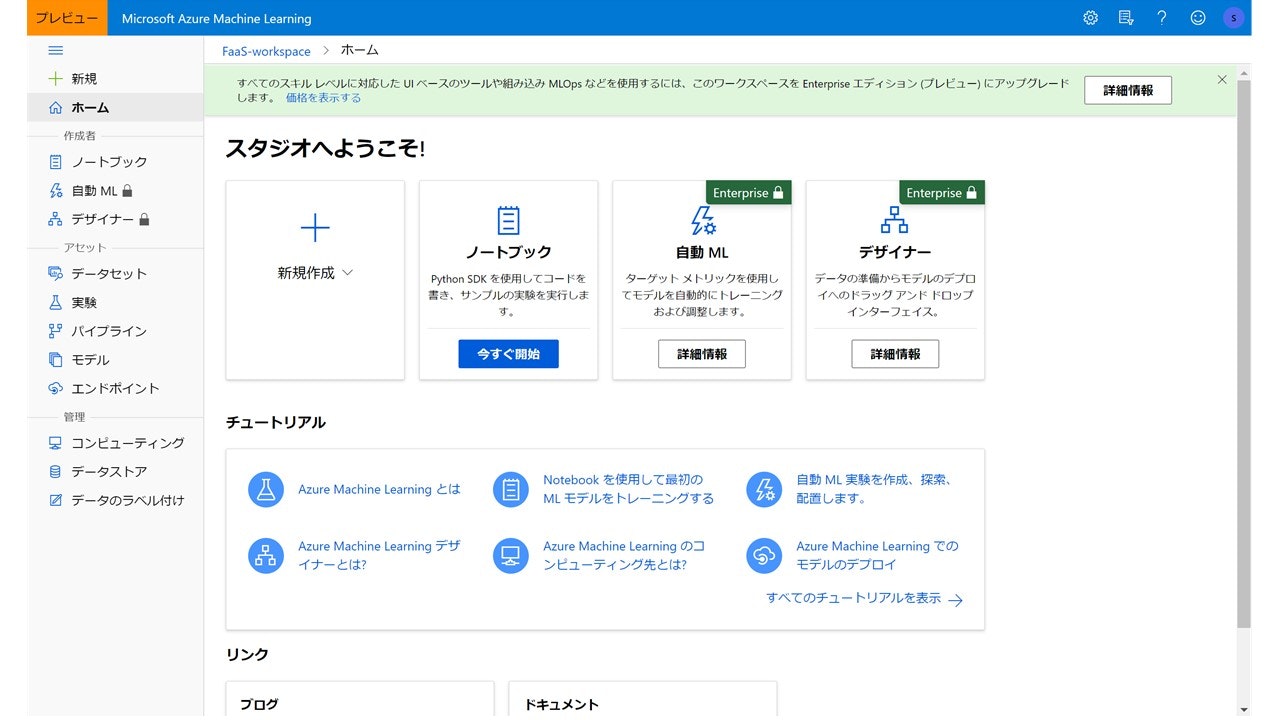Open エンドポイント sidebar item
Image resolution: width=1280 pixels, height=720 pixels.
click(x=115, y=388)
